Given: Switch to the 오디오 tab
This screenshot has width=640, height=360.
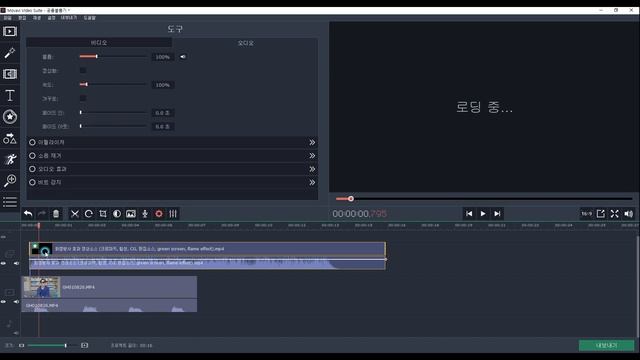Looking at the screenshot, I should [245, 43].
